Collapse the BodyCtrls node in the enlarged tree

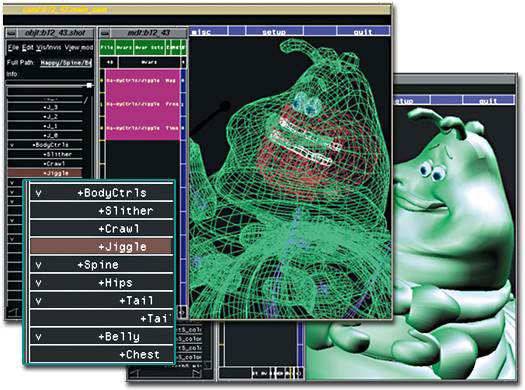pos(39,193)
